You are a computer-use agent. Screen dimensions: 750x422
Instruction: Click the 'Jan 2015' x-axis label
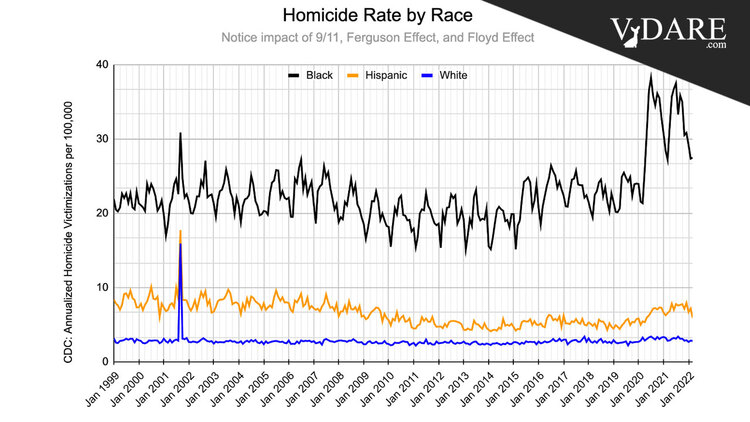click(502, 388)
